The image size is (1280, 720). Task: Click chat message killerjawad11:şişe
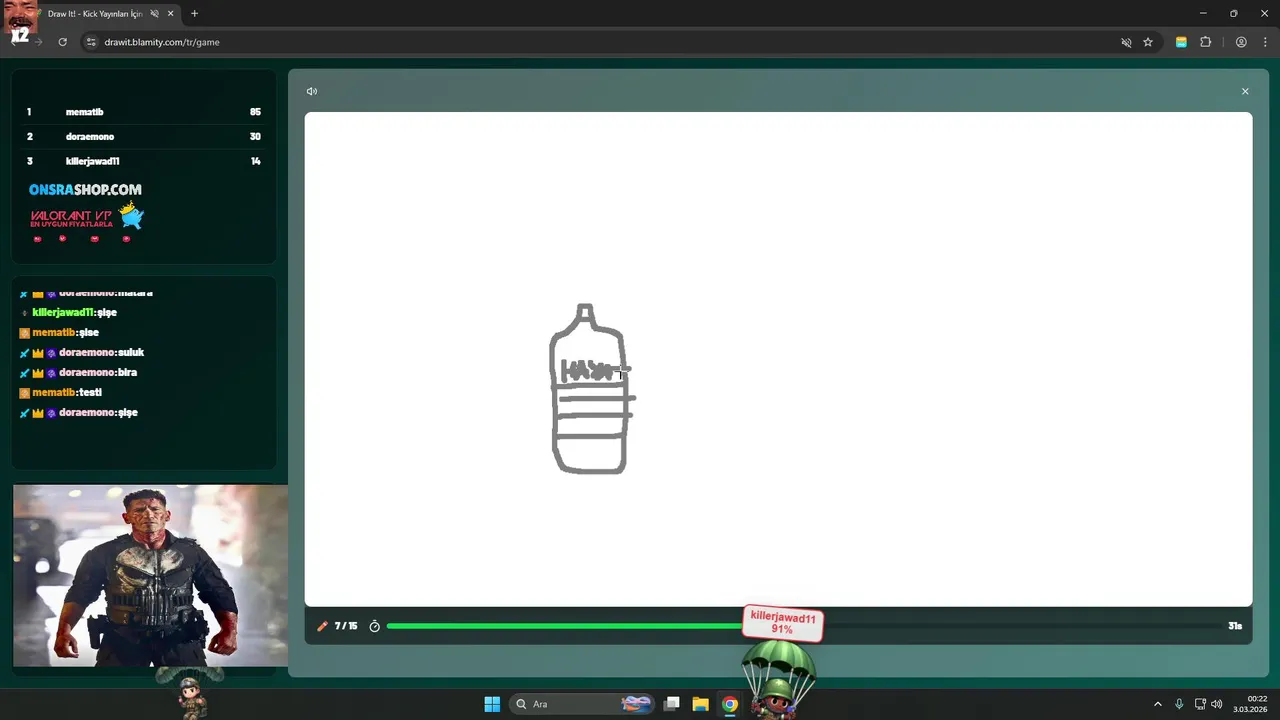75,312
